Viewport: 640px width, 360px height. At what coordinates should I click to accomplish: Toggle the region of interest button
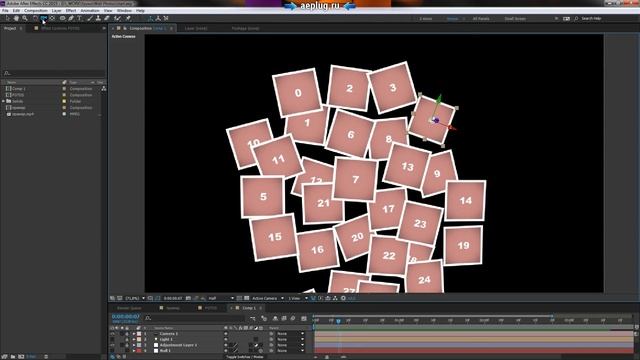(x=240, y=298)
